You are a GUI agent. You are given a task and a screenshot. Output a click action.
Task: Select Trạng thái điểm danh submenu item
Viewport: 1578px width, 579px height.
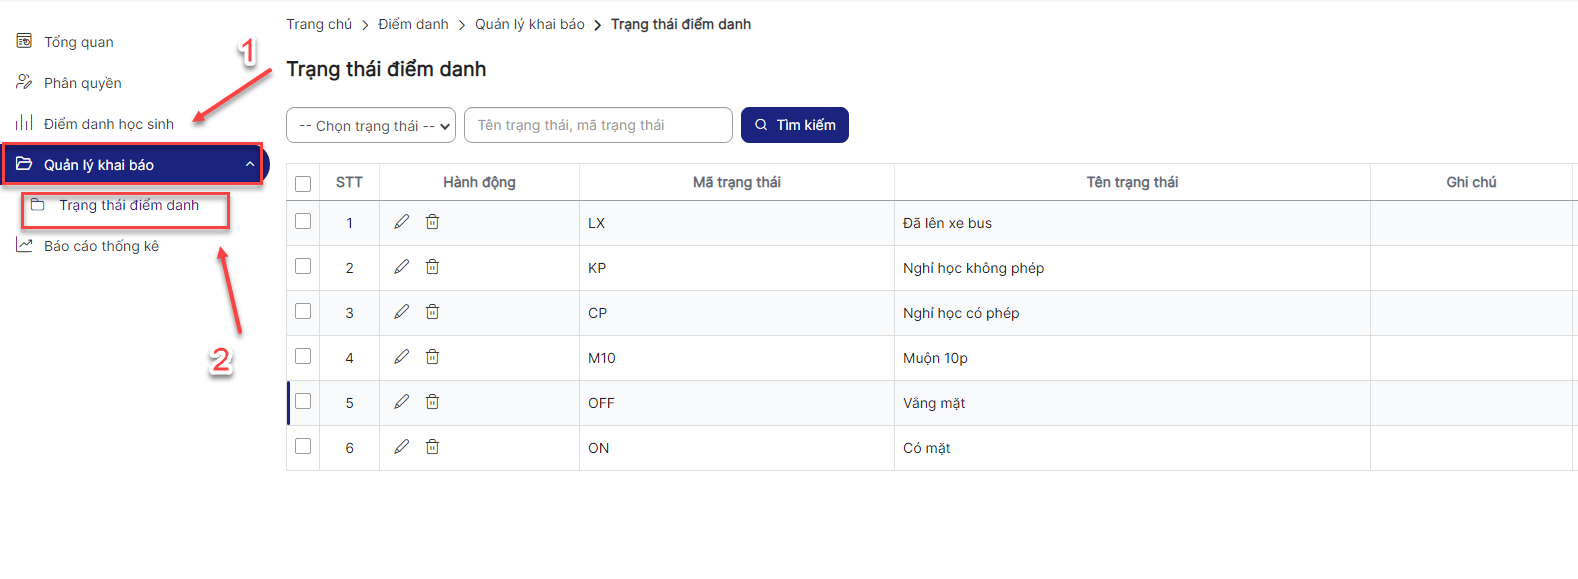[x=128, y=205]
